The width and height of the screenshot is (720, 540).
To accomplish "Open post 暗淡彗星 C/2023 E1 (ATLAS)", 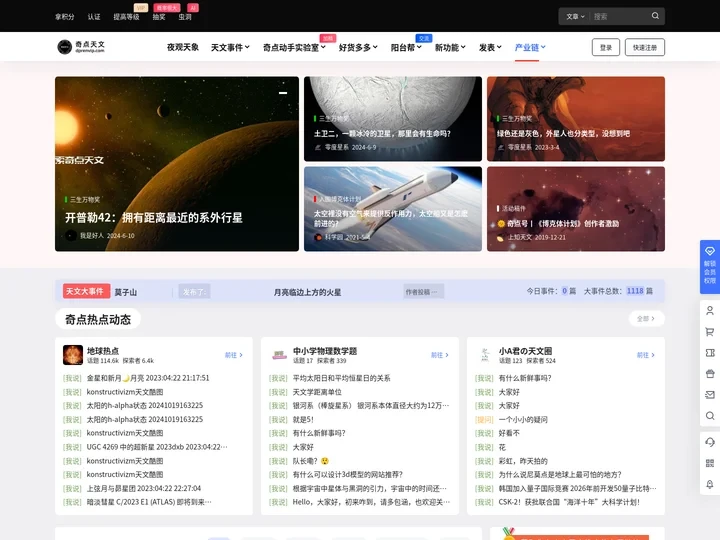I will point(149,502).
